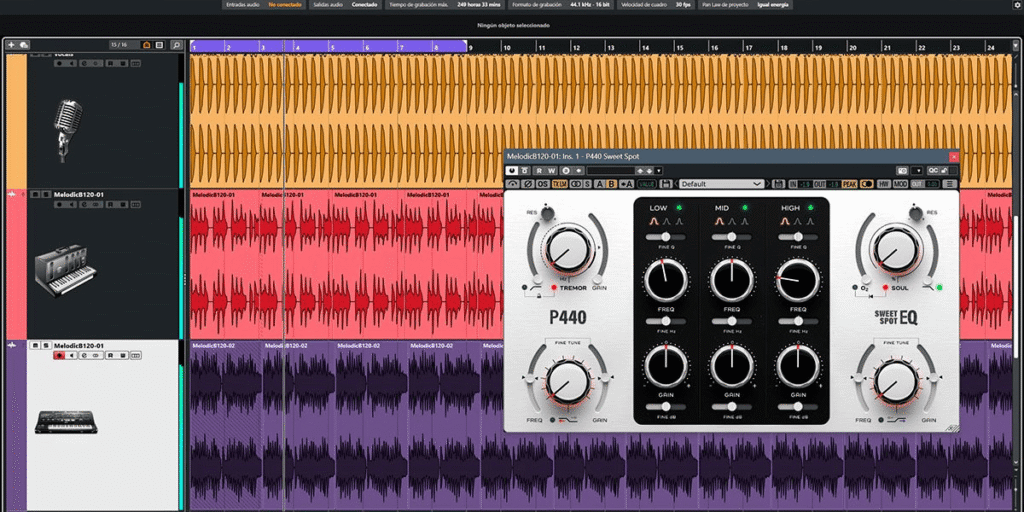1024x512 pixels.
Task: Open the settings gear at top right
Action: 1019,5
